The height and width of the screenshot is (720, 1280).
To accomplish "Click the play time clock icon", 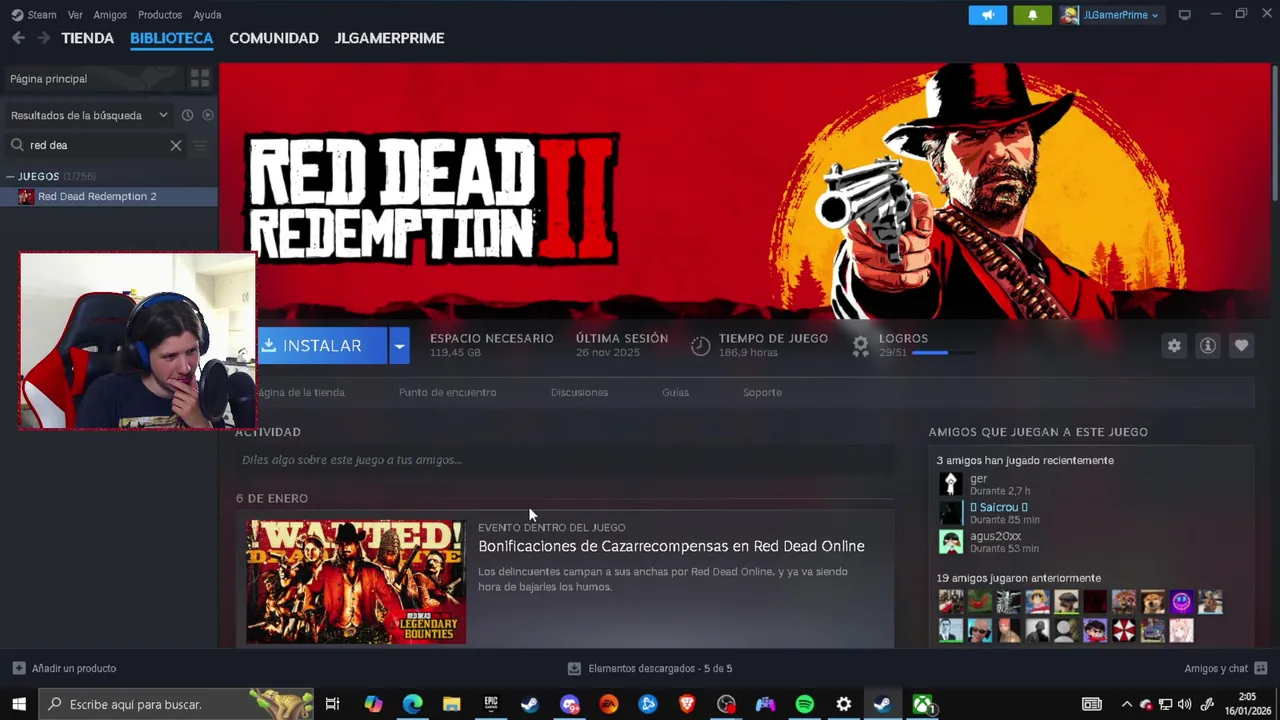I will coord(701,346).
